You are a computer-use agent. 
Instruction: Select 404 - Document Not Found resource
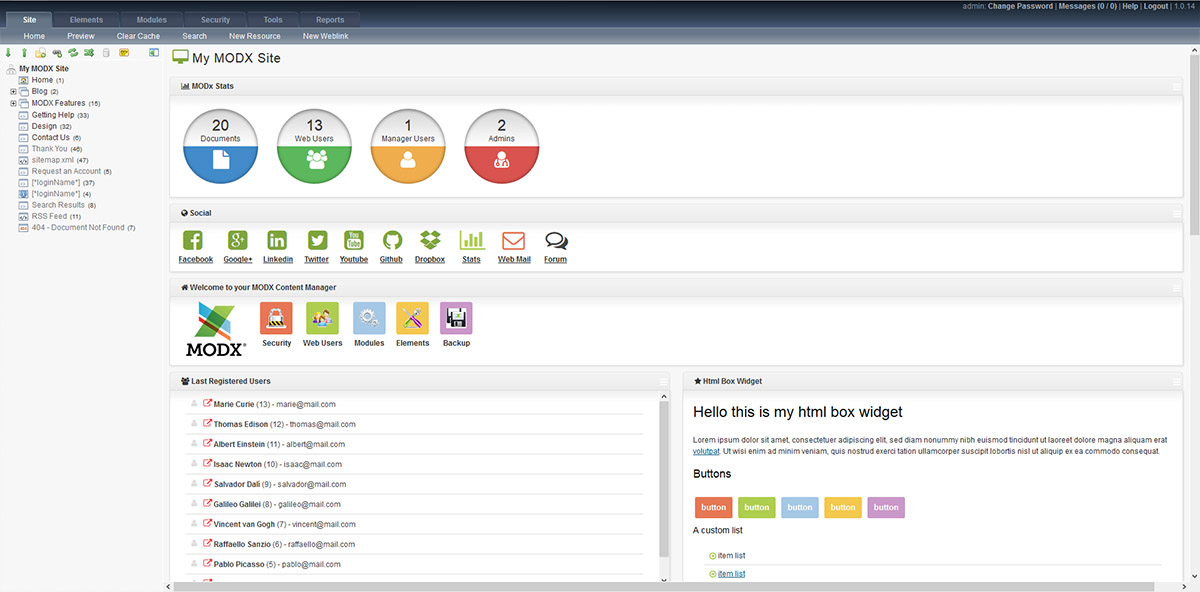(x=78, y=227)
